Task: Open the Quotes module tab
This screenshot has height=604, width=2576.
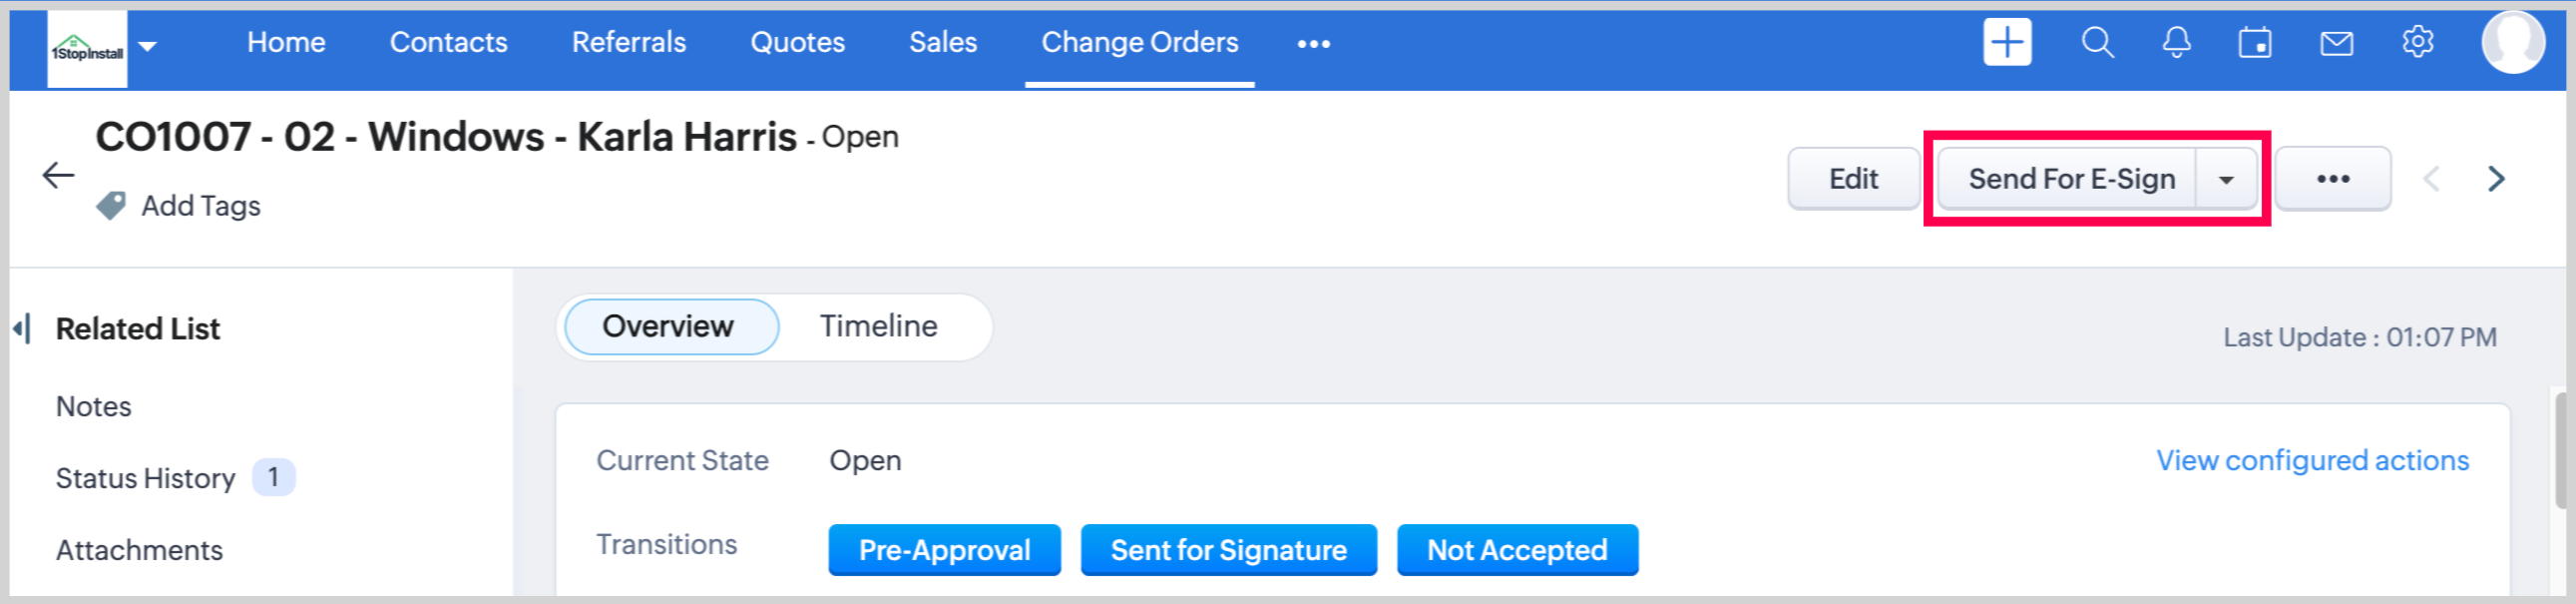Action: tap(797, 43)
